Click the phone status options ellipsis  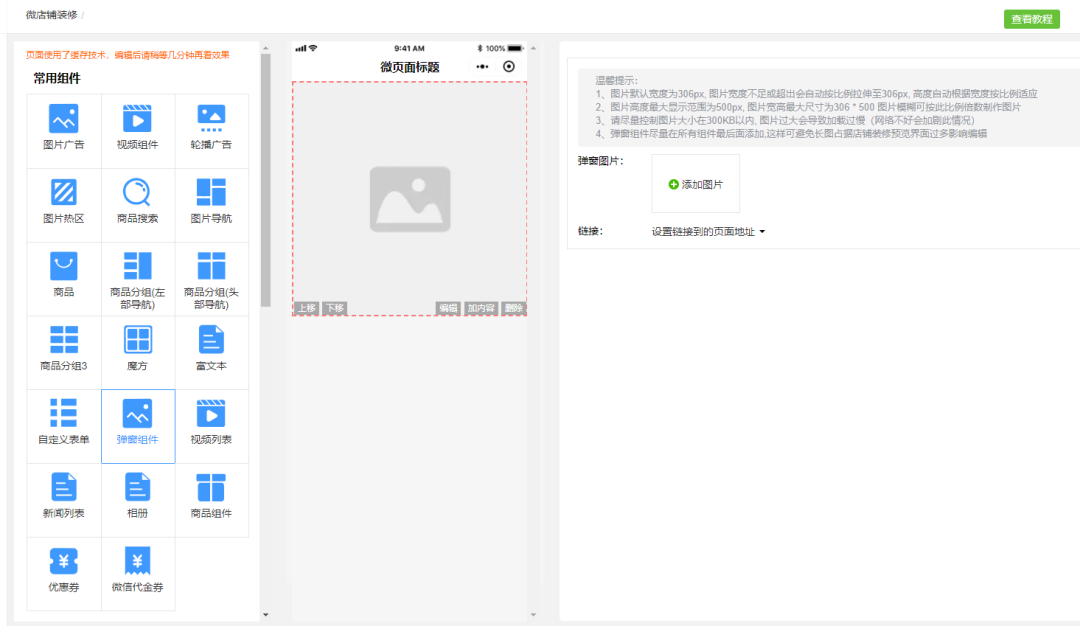click(481, 66)
